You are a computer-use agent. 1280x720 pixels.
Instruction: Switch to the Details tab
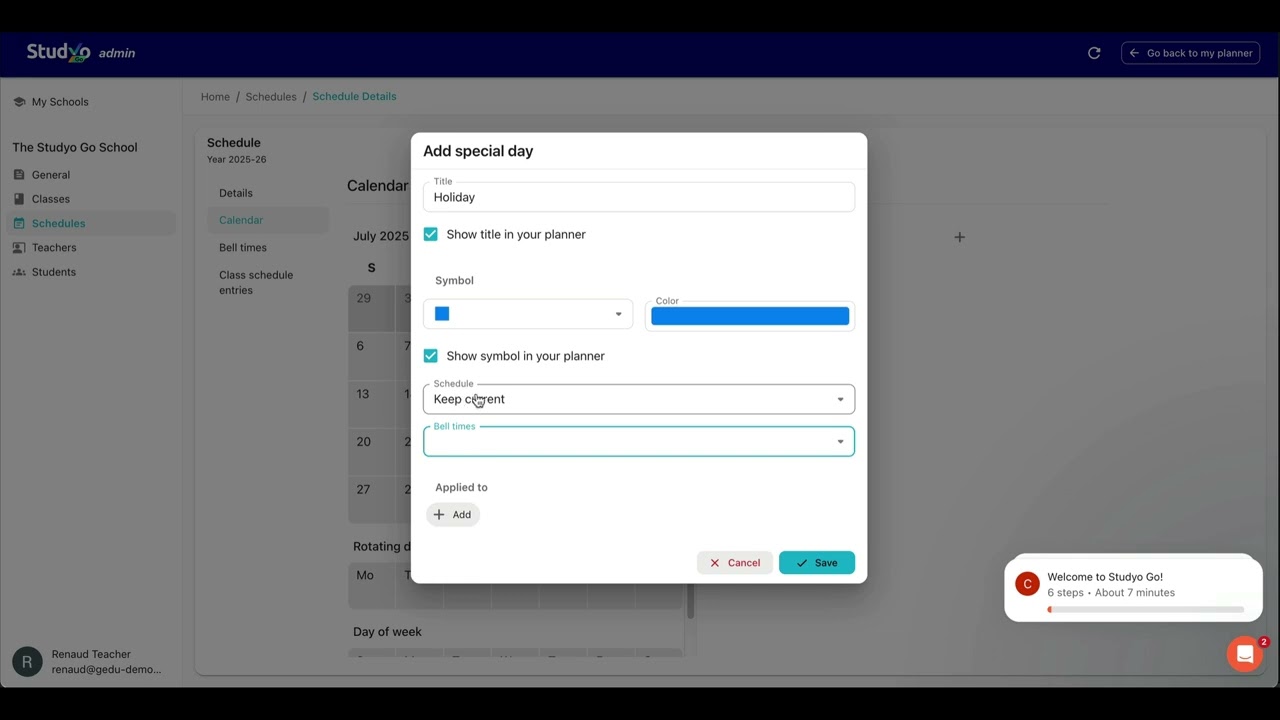236,193
